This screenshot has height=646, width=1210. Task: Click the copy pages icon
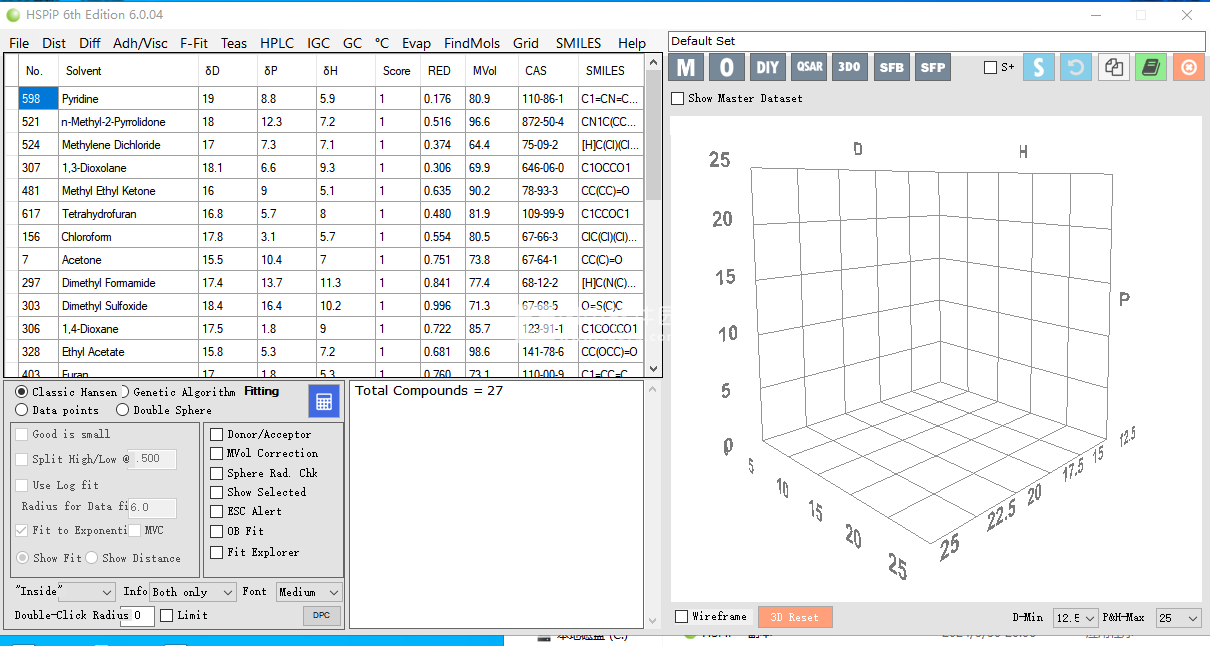pos(1114,67)
